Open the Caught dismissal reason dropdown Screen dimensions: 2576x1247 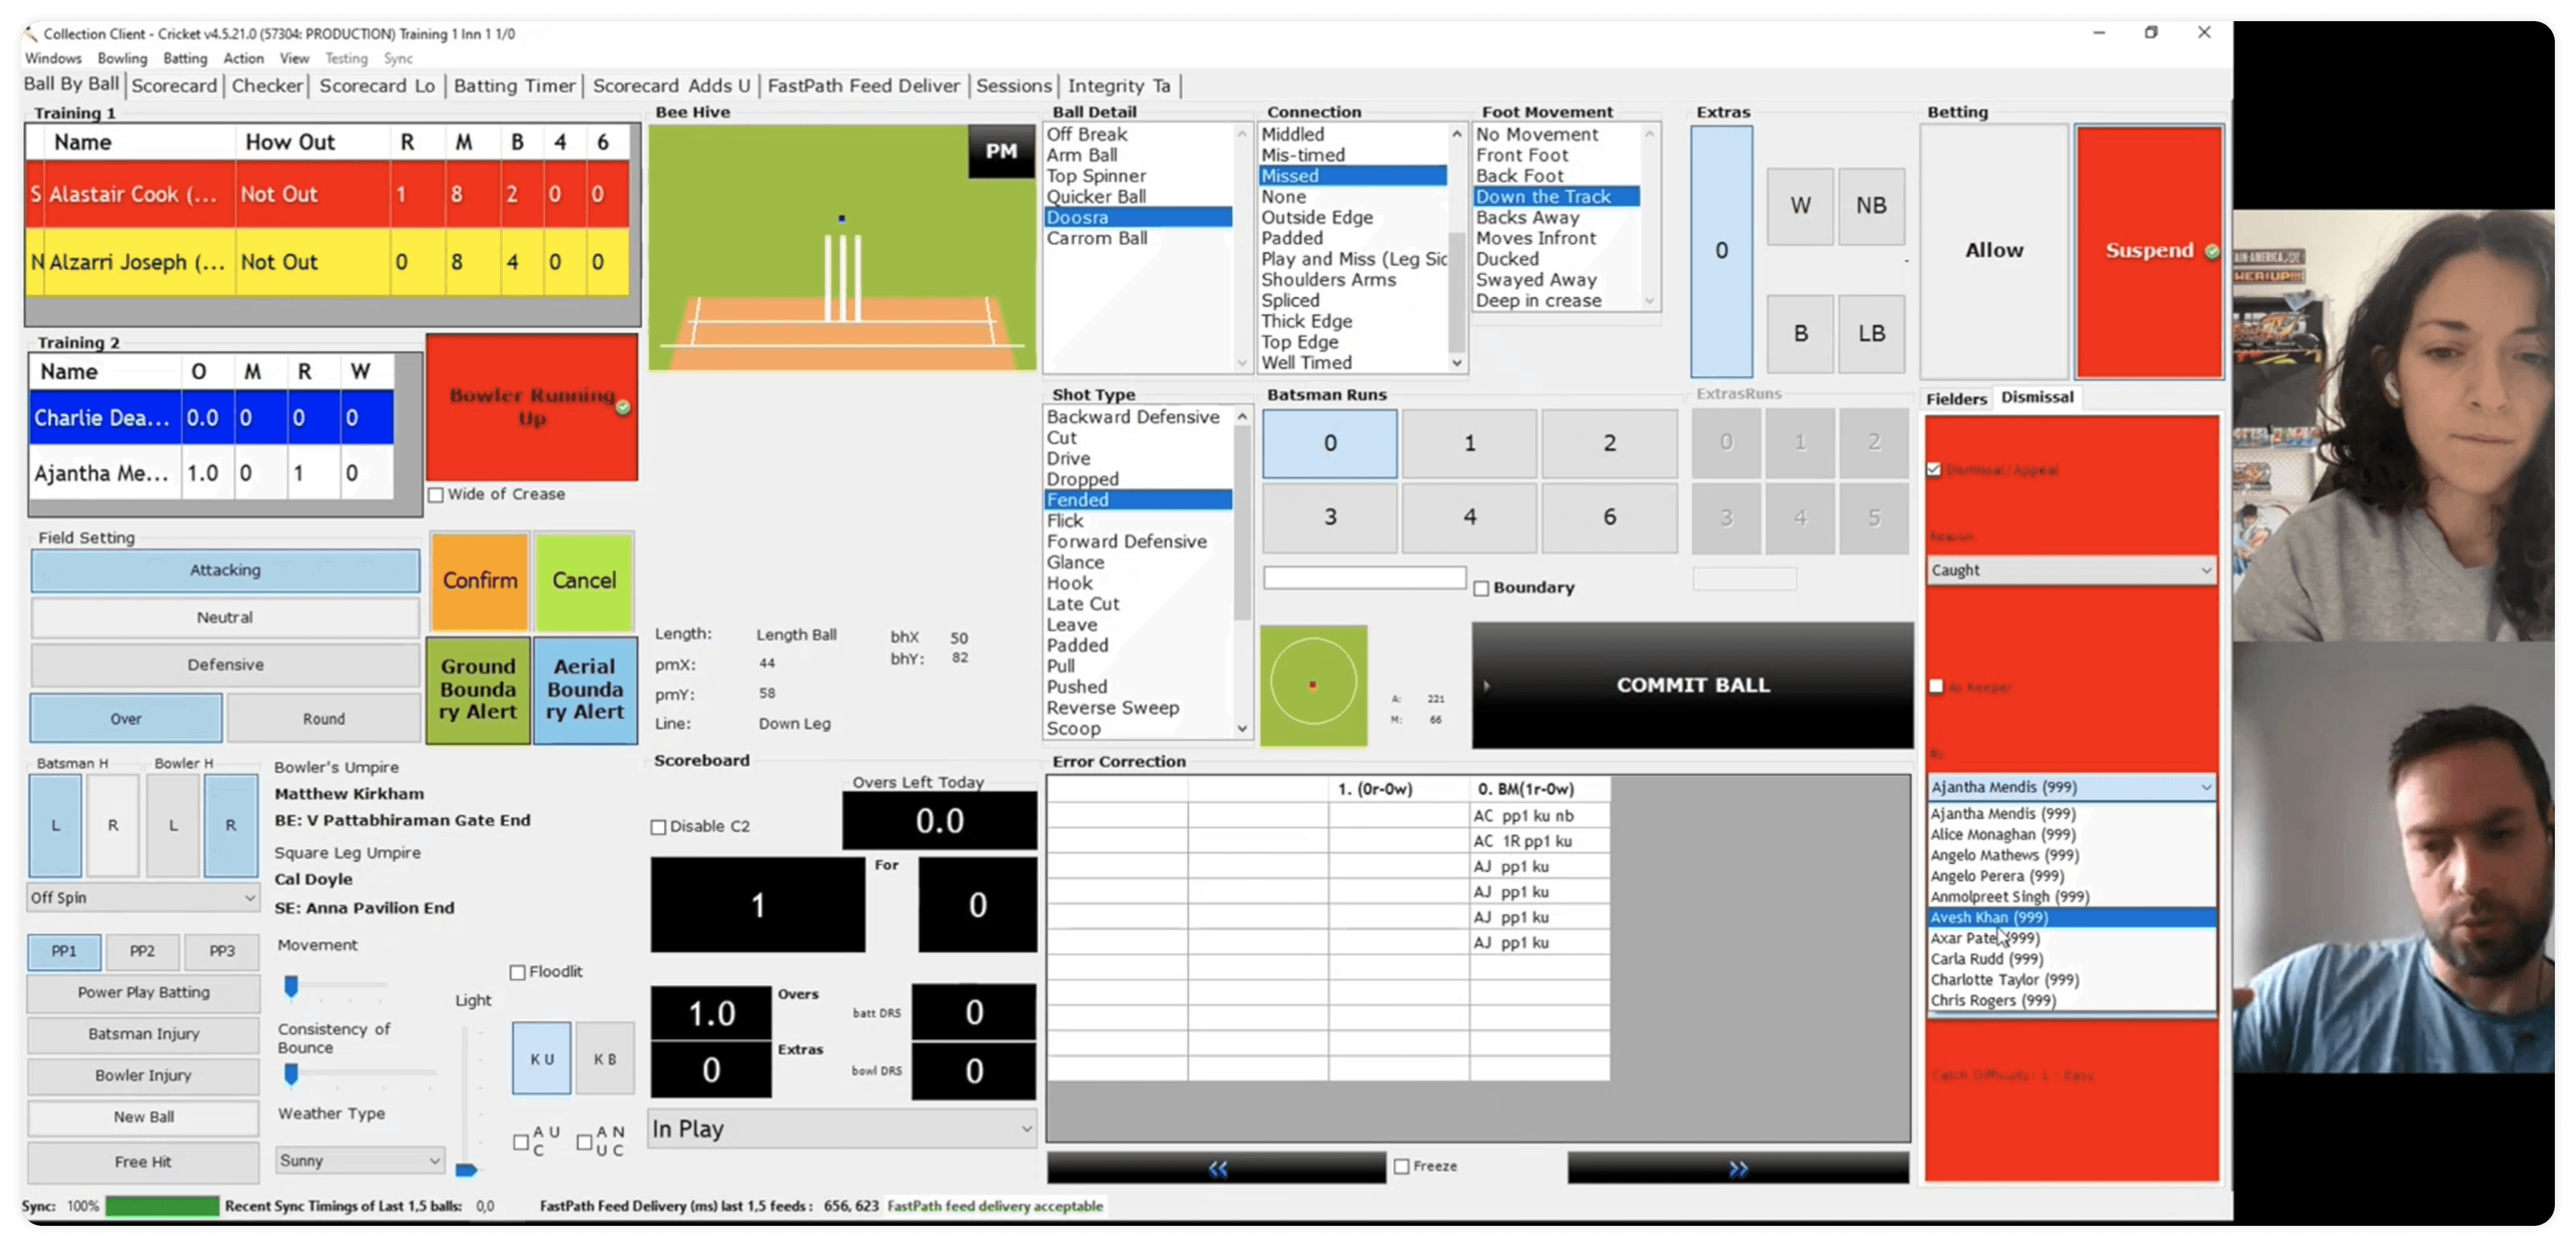[x=2069, y=570]
